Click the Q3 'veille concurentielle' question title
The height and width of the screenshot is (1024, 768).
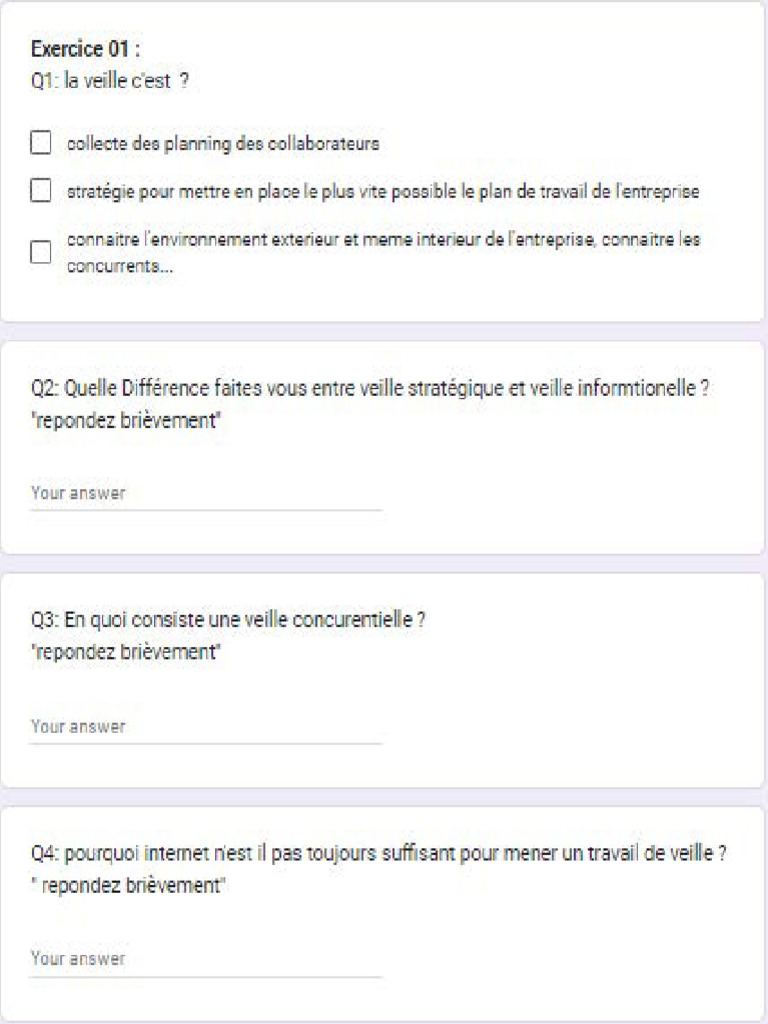pos(229,621)
